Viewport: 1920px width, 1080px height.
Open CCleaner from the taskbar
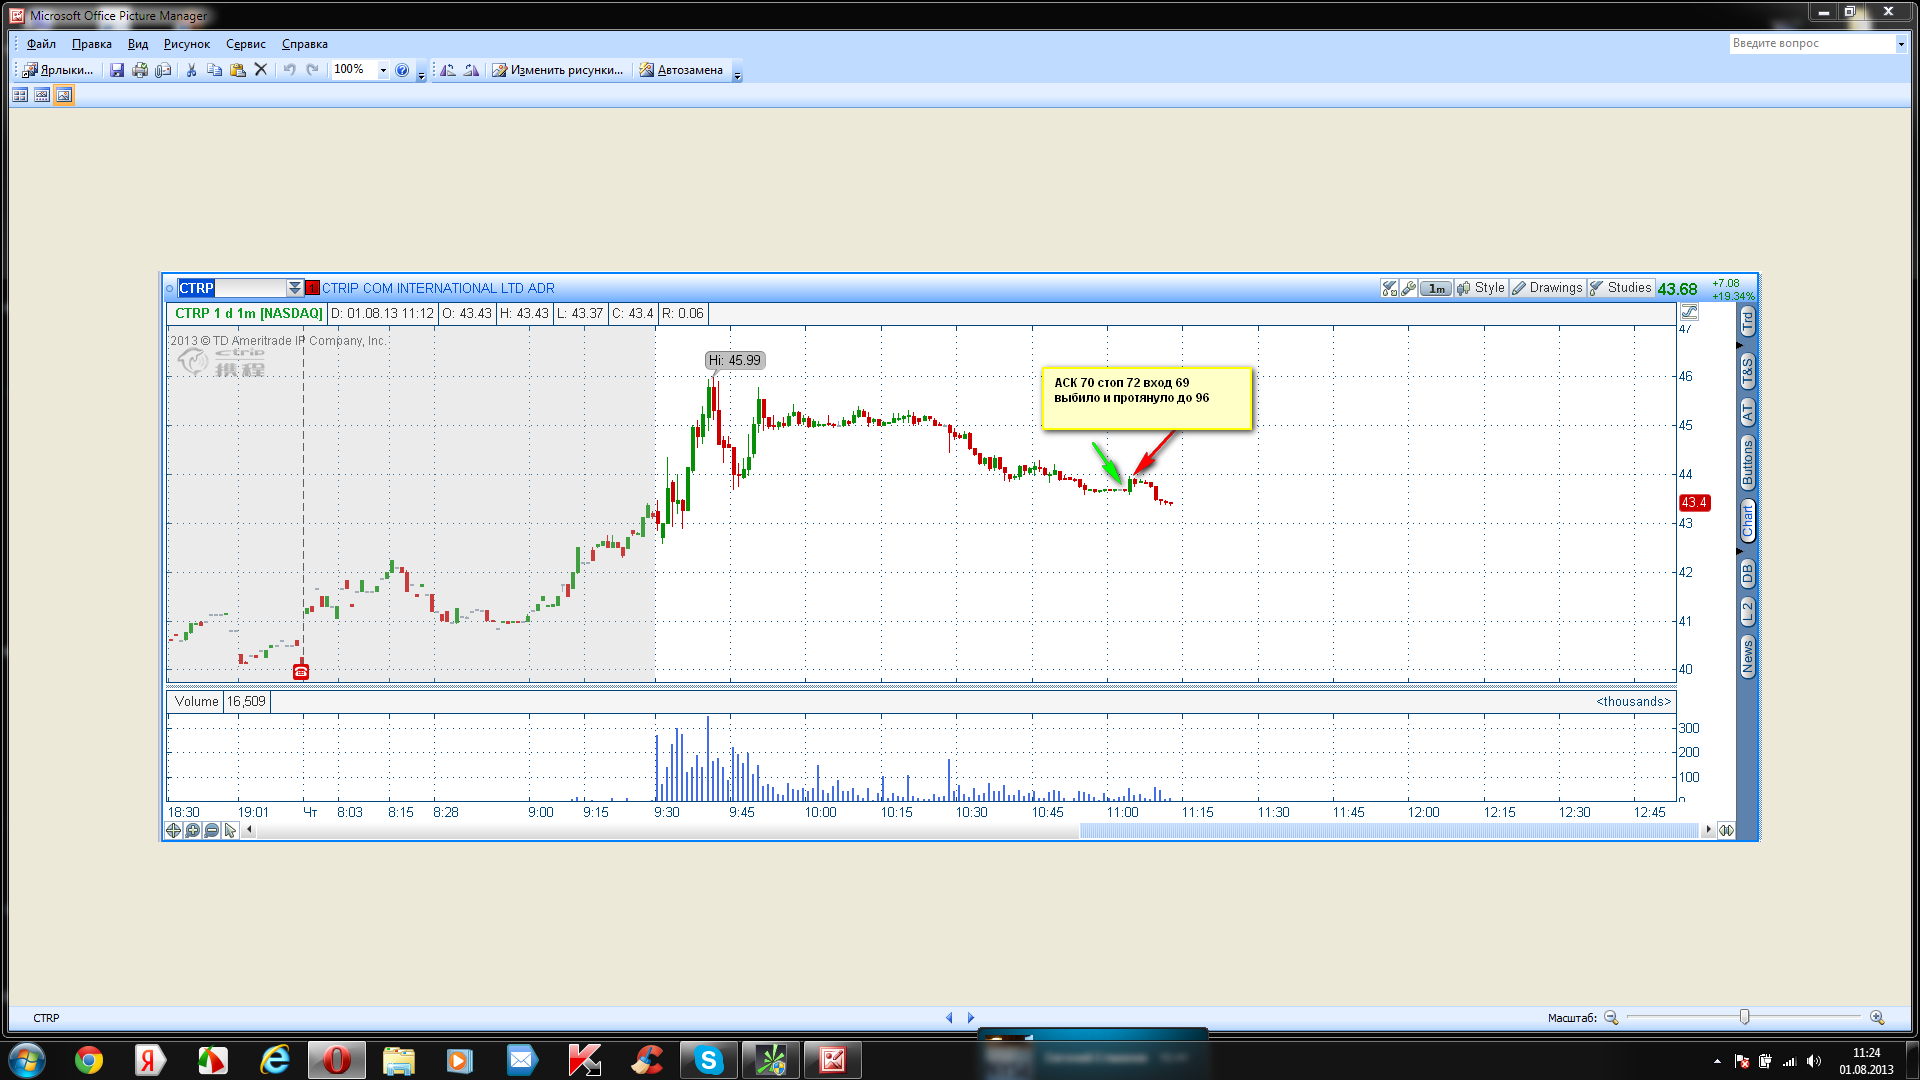[x=647, y=1060]
